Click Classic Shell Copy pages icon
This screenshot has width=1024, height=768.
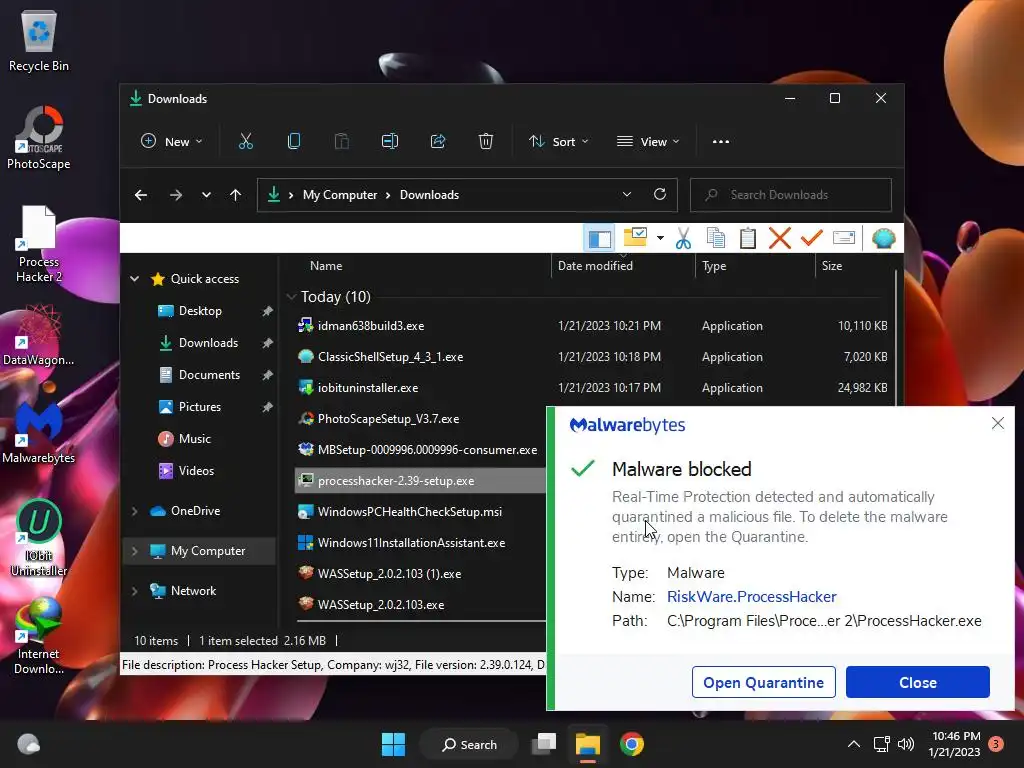(716, 238)
